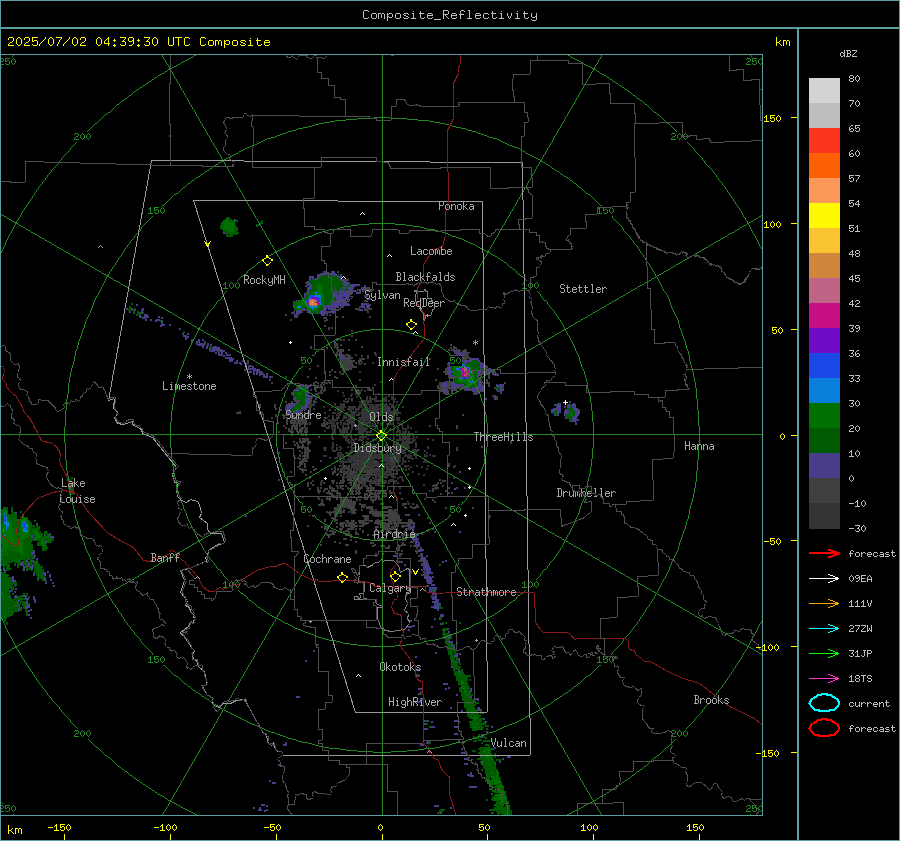
Task: Click the Drumheller label
Action: 586,493
